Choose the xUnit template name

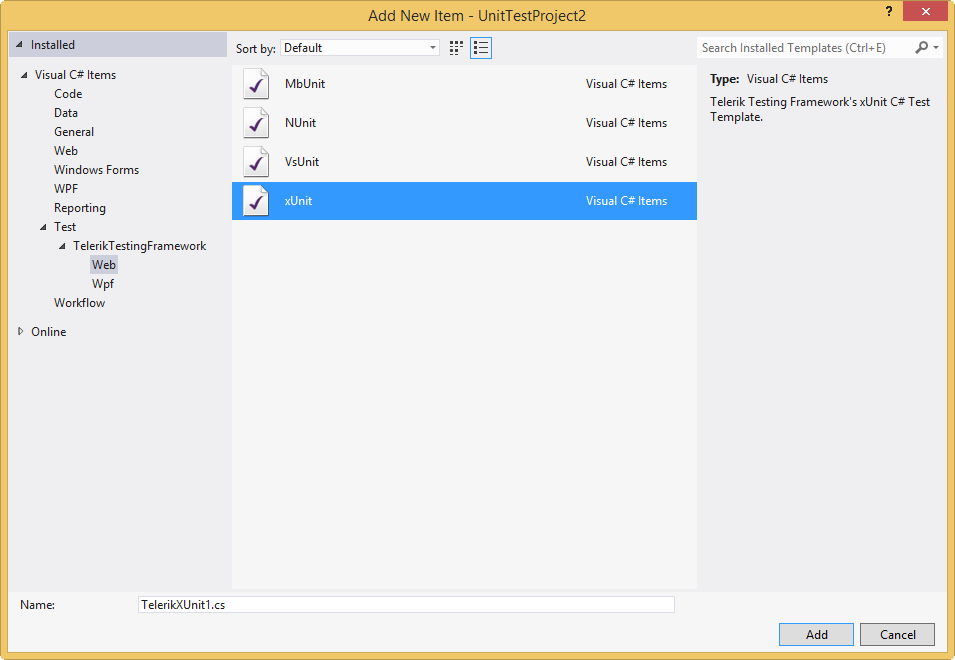(298, 201)
